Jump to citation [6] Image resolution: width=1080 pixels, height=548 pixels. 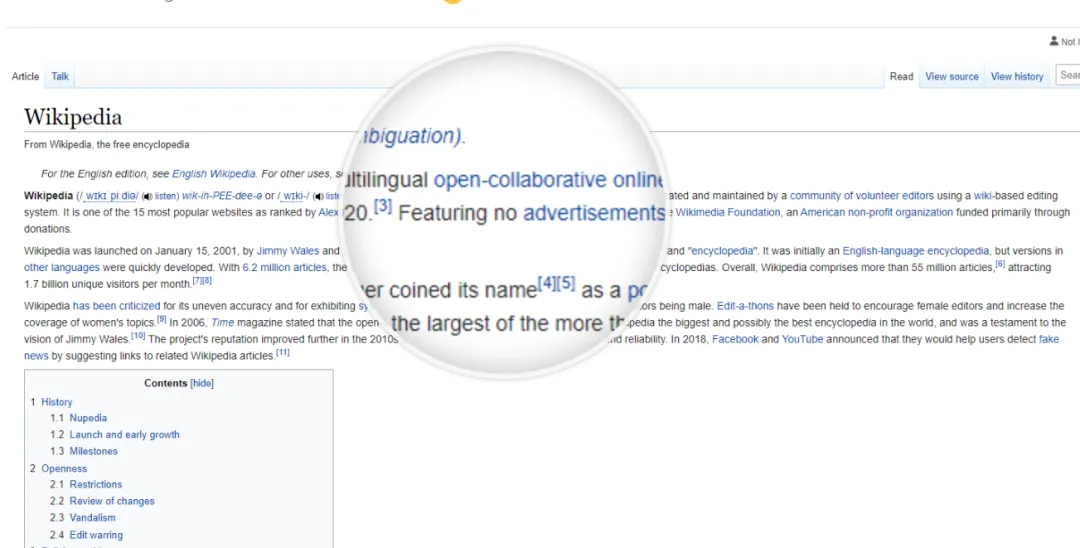(1000, 264)
